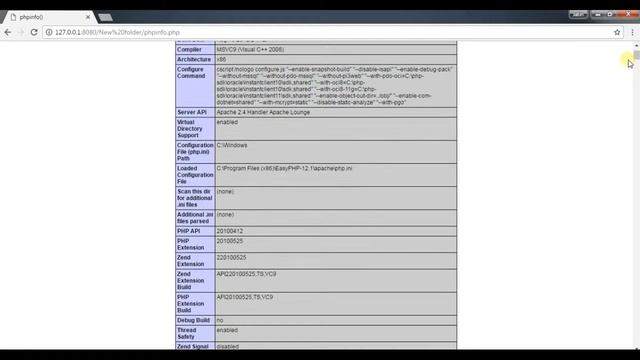Maximize the Chrome window
The image size is (640, 360).
pyautogui.click(x=610, y=14)
